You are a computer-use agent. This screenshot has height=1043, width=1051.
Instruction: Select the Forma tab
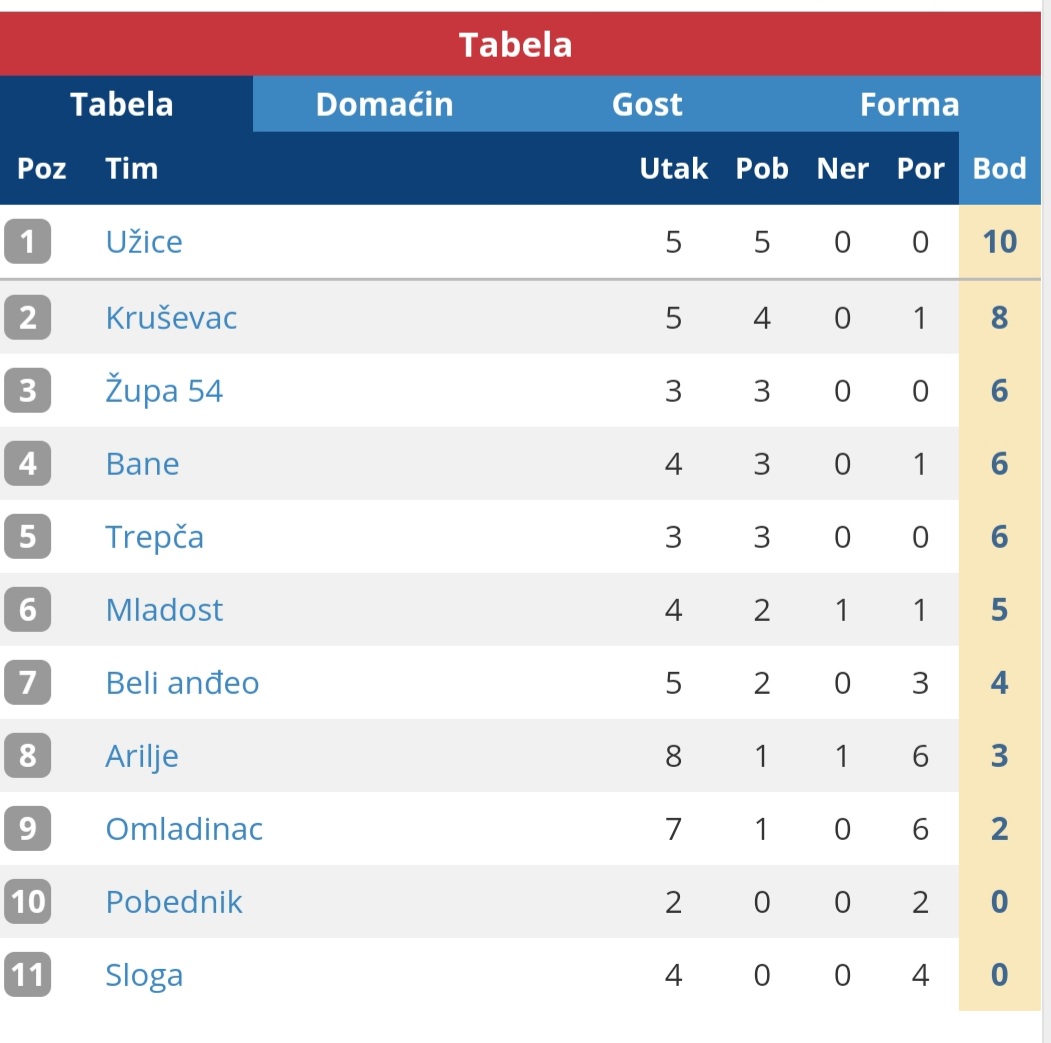(x=910, y=104)
